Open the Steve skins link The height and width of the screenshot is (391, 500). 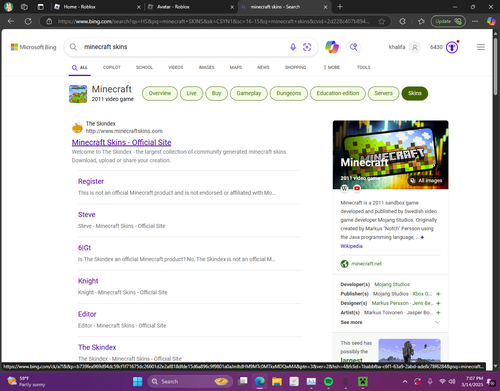pyautogui.click(x=87, y=215)
